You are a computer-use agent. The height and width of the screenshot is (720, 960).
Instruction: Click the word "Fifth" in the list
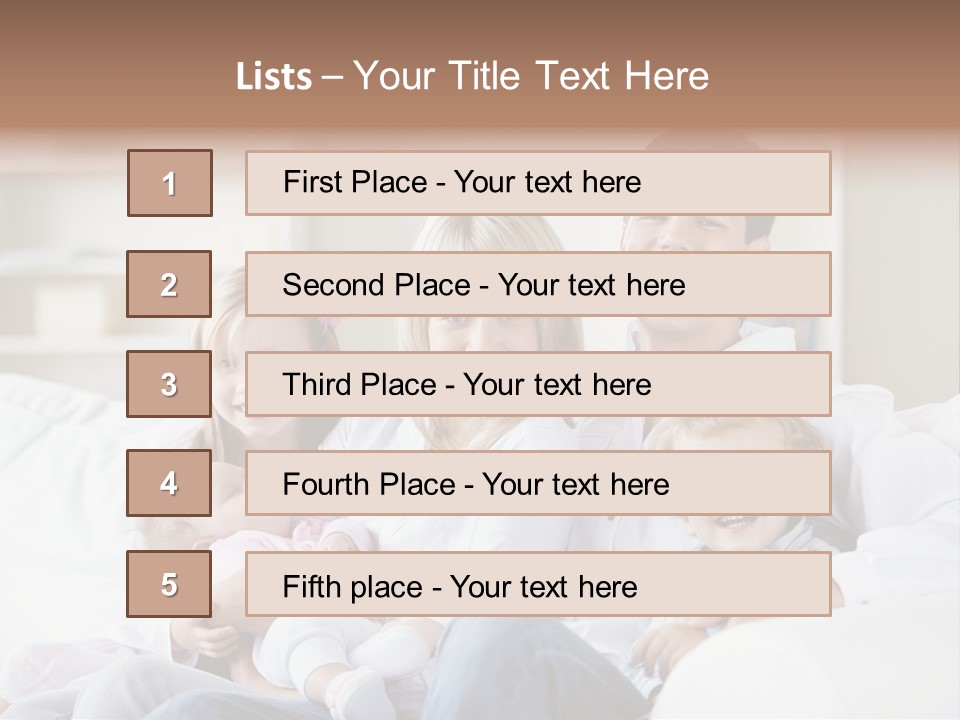tap(313, 586)
